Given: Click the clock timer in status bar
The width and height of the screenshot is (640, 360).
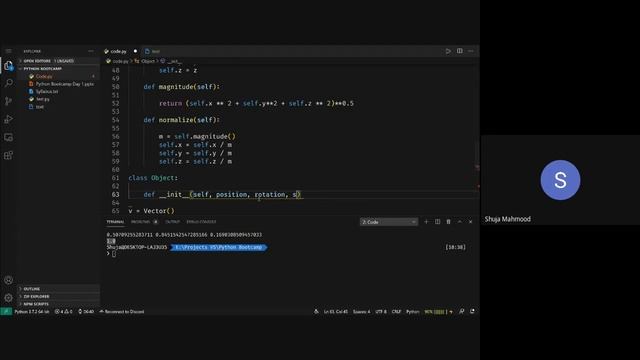Looking at the screenshot, I should [86, 311].
